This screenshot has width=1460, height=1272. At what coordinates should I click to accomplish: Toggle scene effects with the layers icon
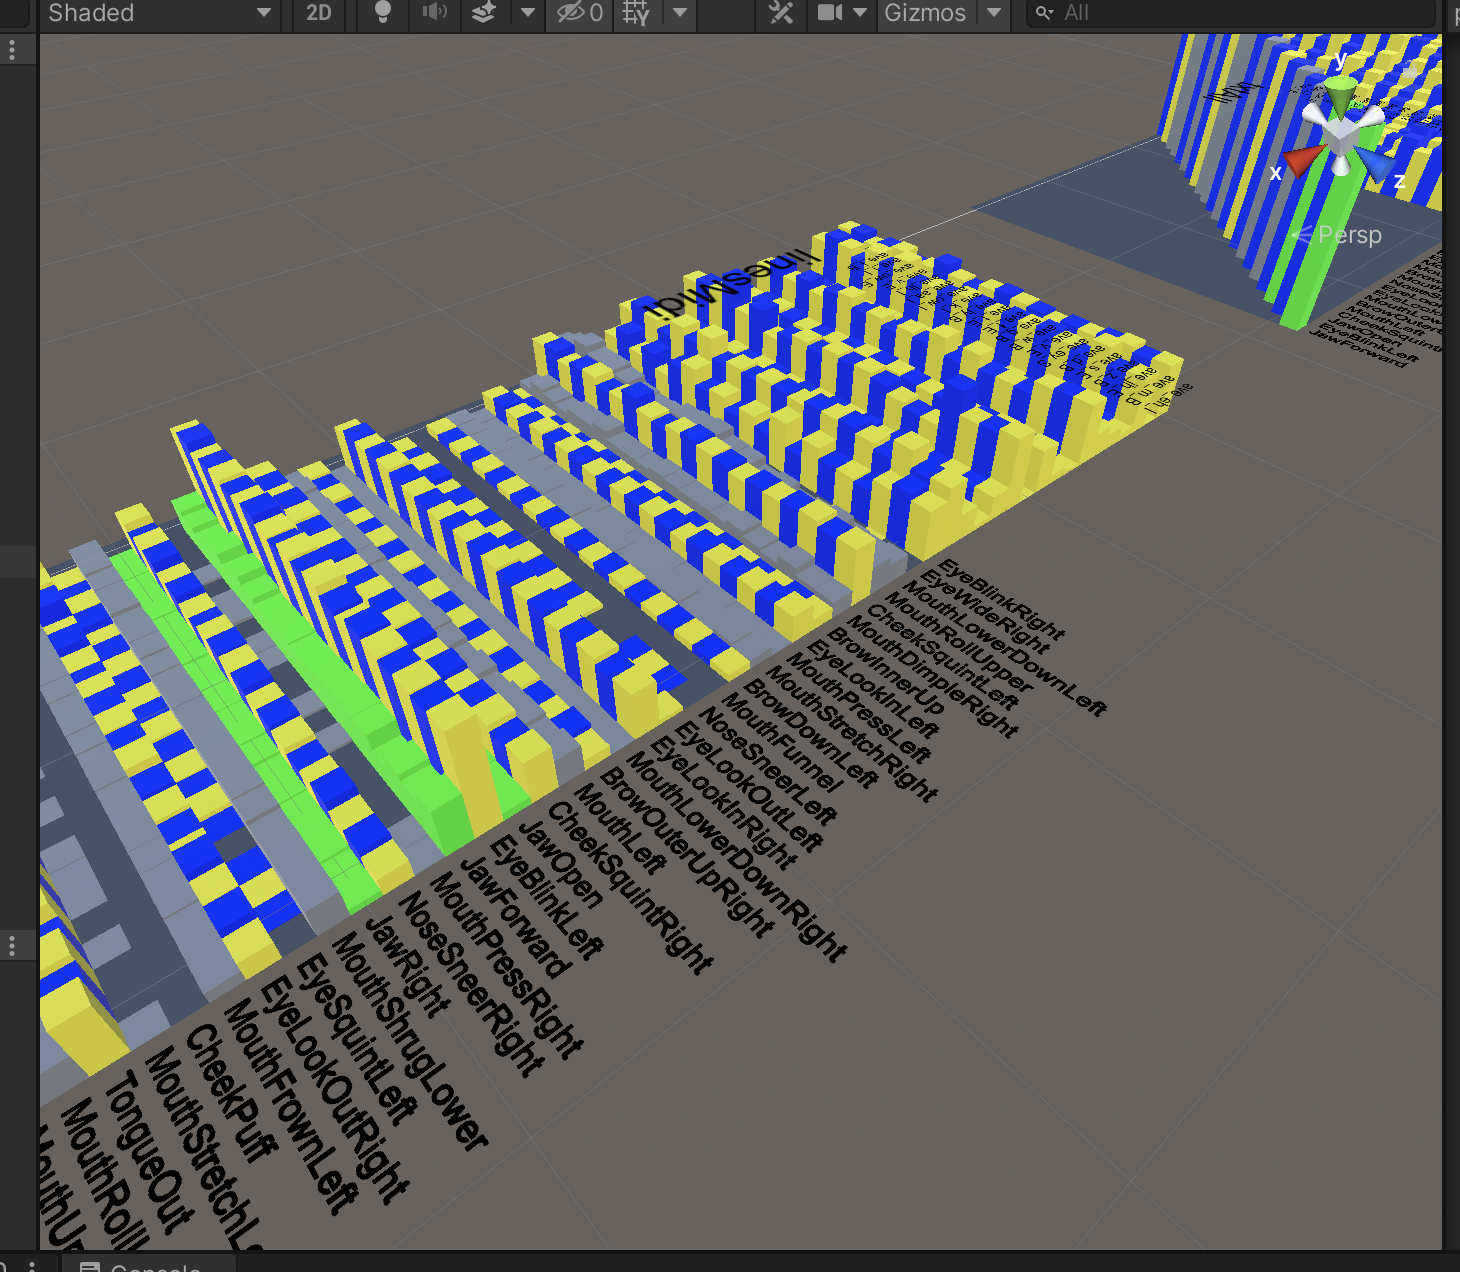coord(484,13)
